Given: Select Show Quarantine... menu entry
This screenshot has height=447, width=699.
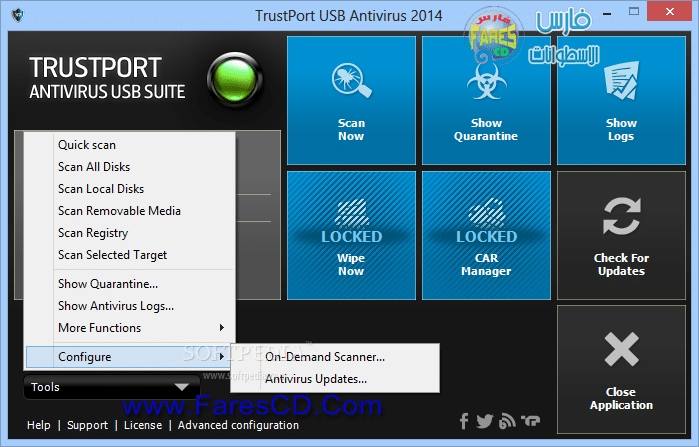Looking at the screenshot, I should [x=130, y=284].
